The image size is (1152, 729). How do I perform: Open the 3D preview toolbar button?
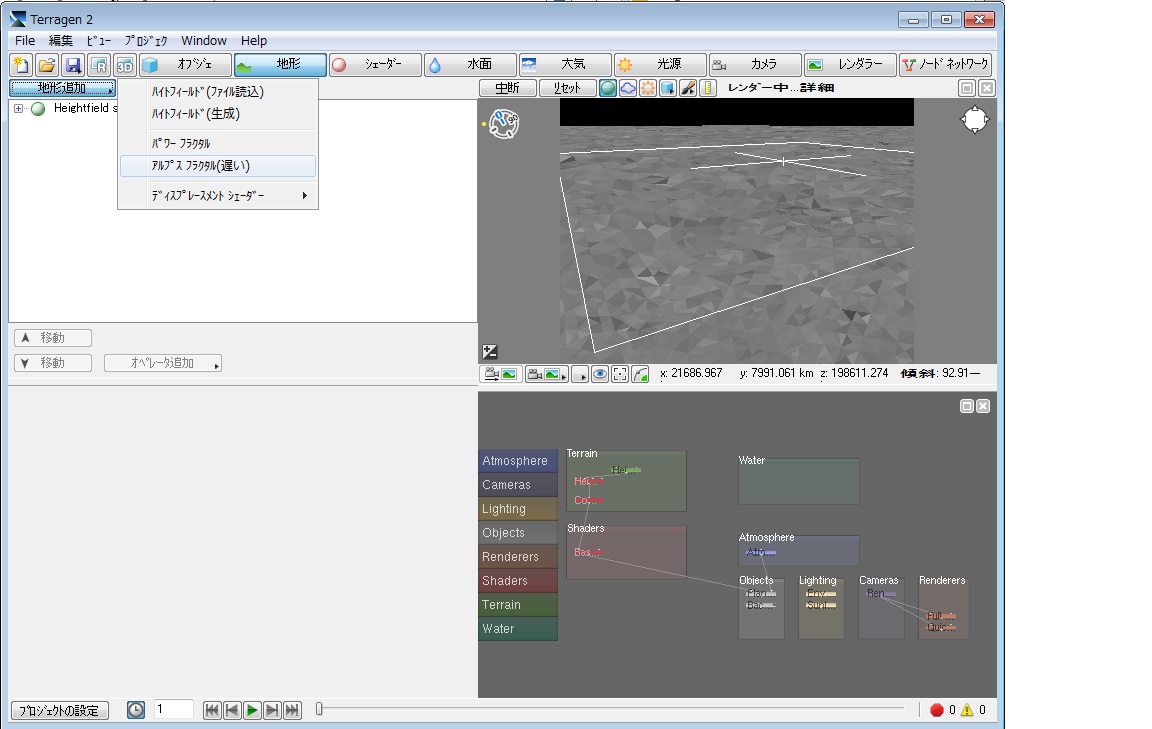[x=125, y=65]
